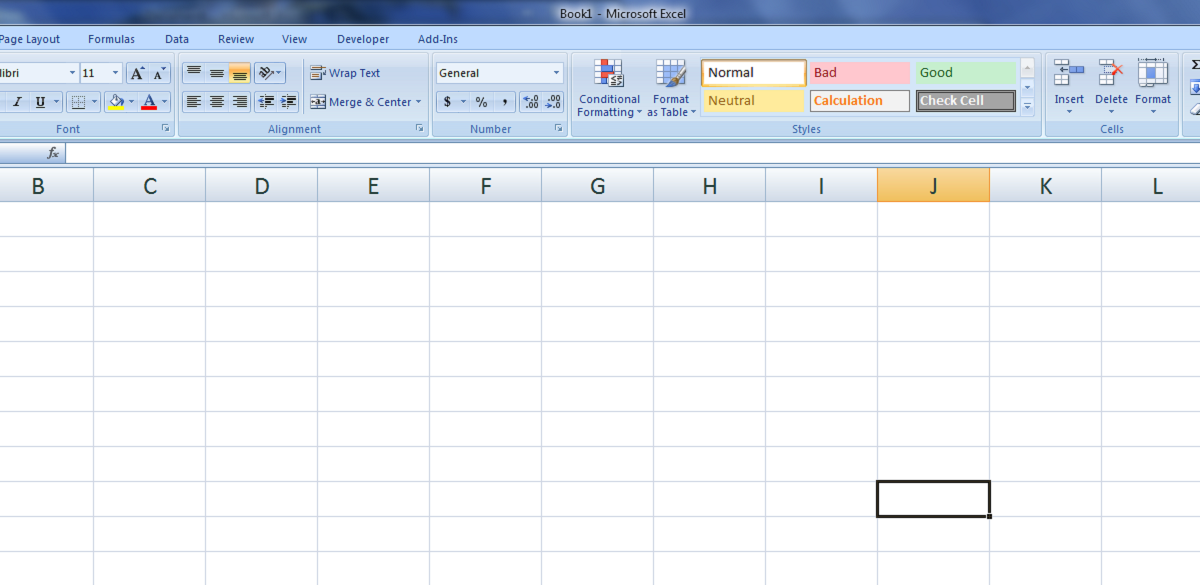This screenshot has height=585, width=1200.
Task: Apply Neutral cell style
Action: [x=754, y=101]
